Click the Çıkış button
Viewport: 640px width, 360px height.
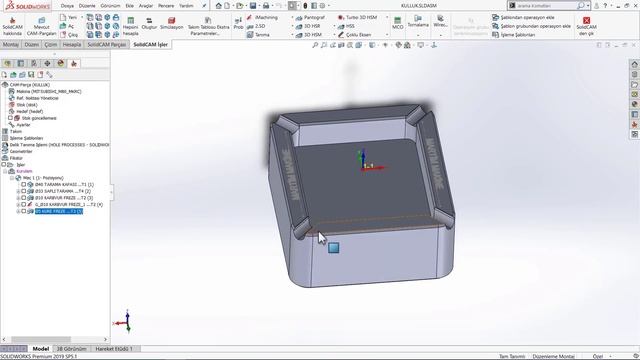(x=69, y=35)
